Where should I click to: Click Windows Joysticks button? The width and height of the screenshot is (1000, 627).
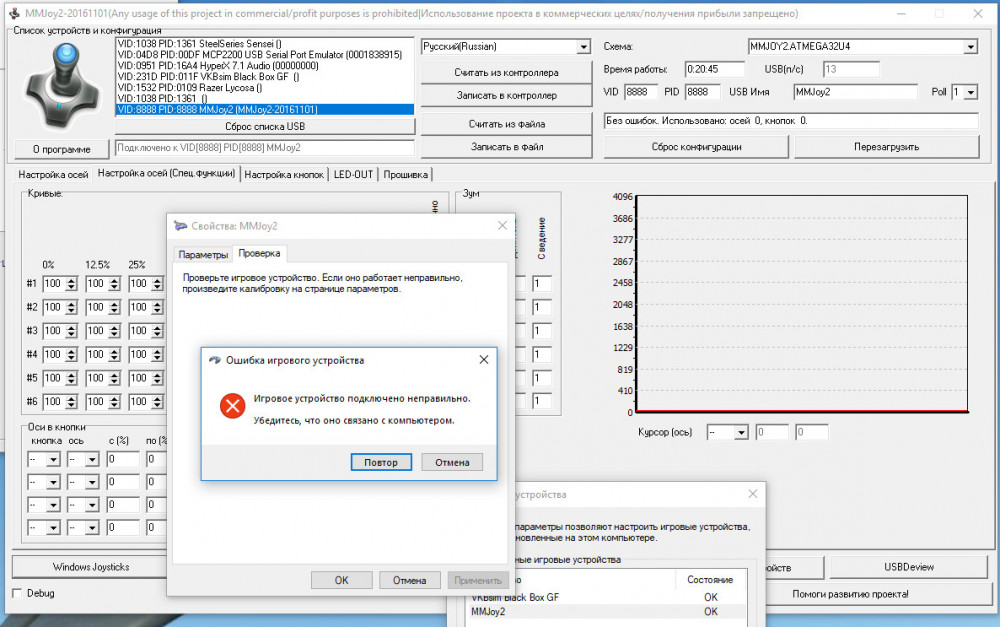pos(91,566)
